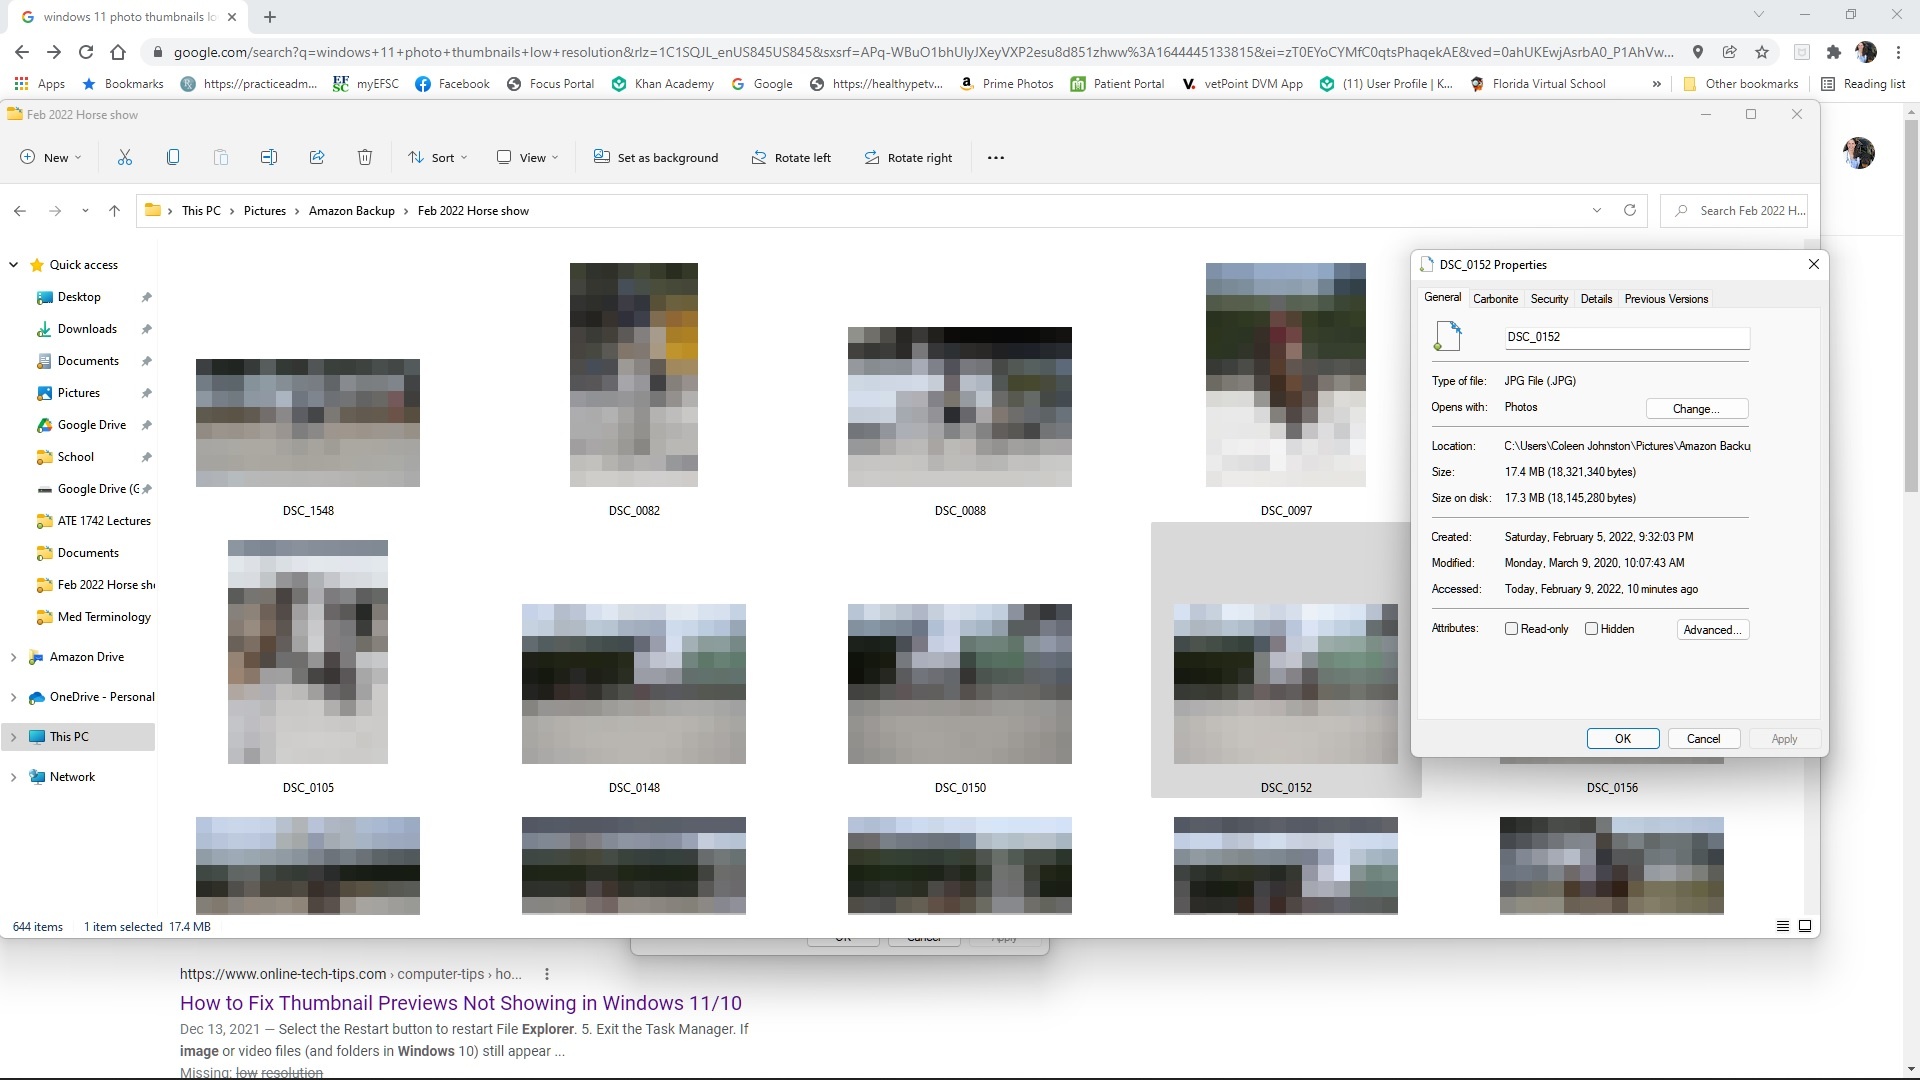Viewport: 1920px width, 1080px height.
Task: Click the Change... button for Opens with
Action: click(x=1696, y=408)
